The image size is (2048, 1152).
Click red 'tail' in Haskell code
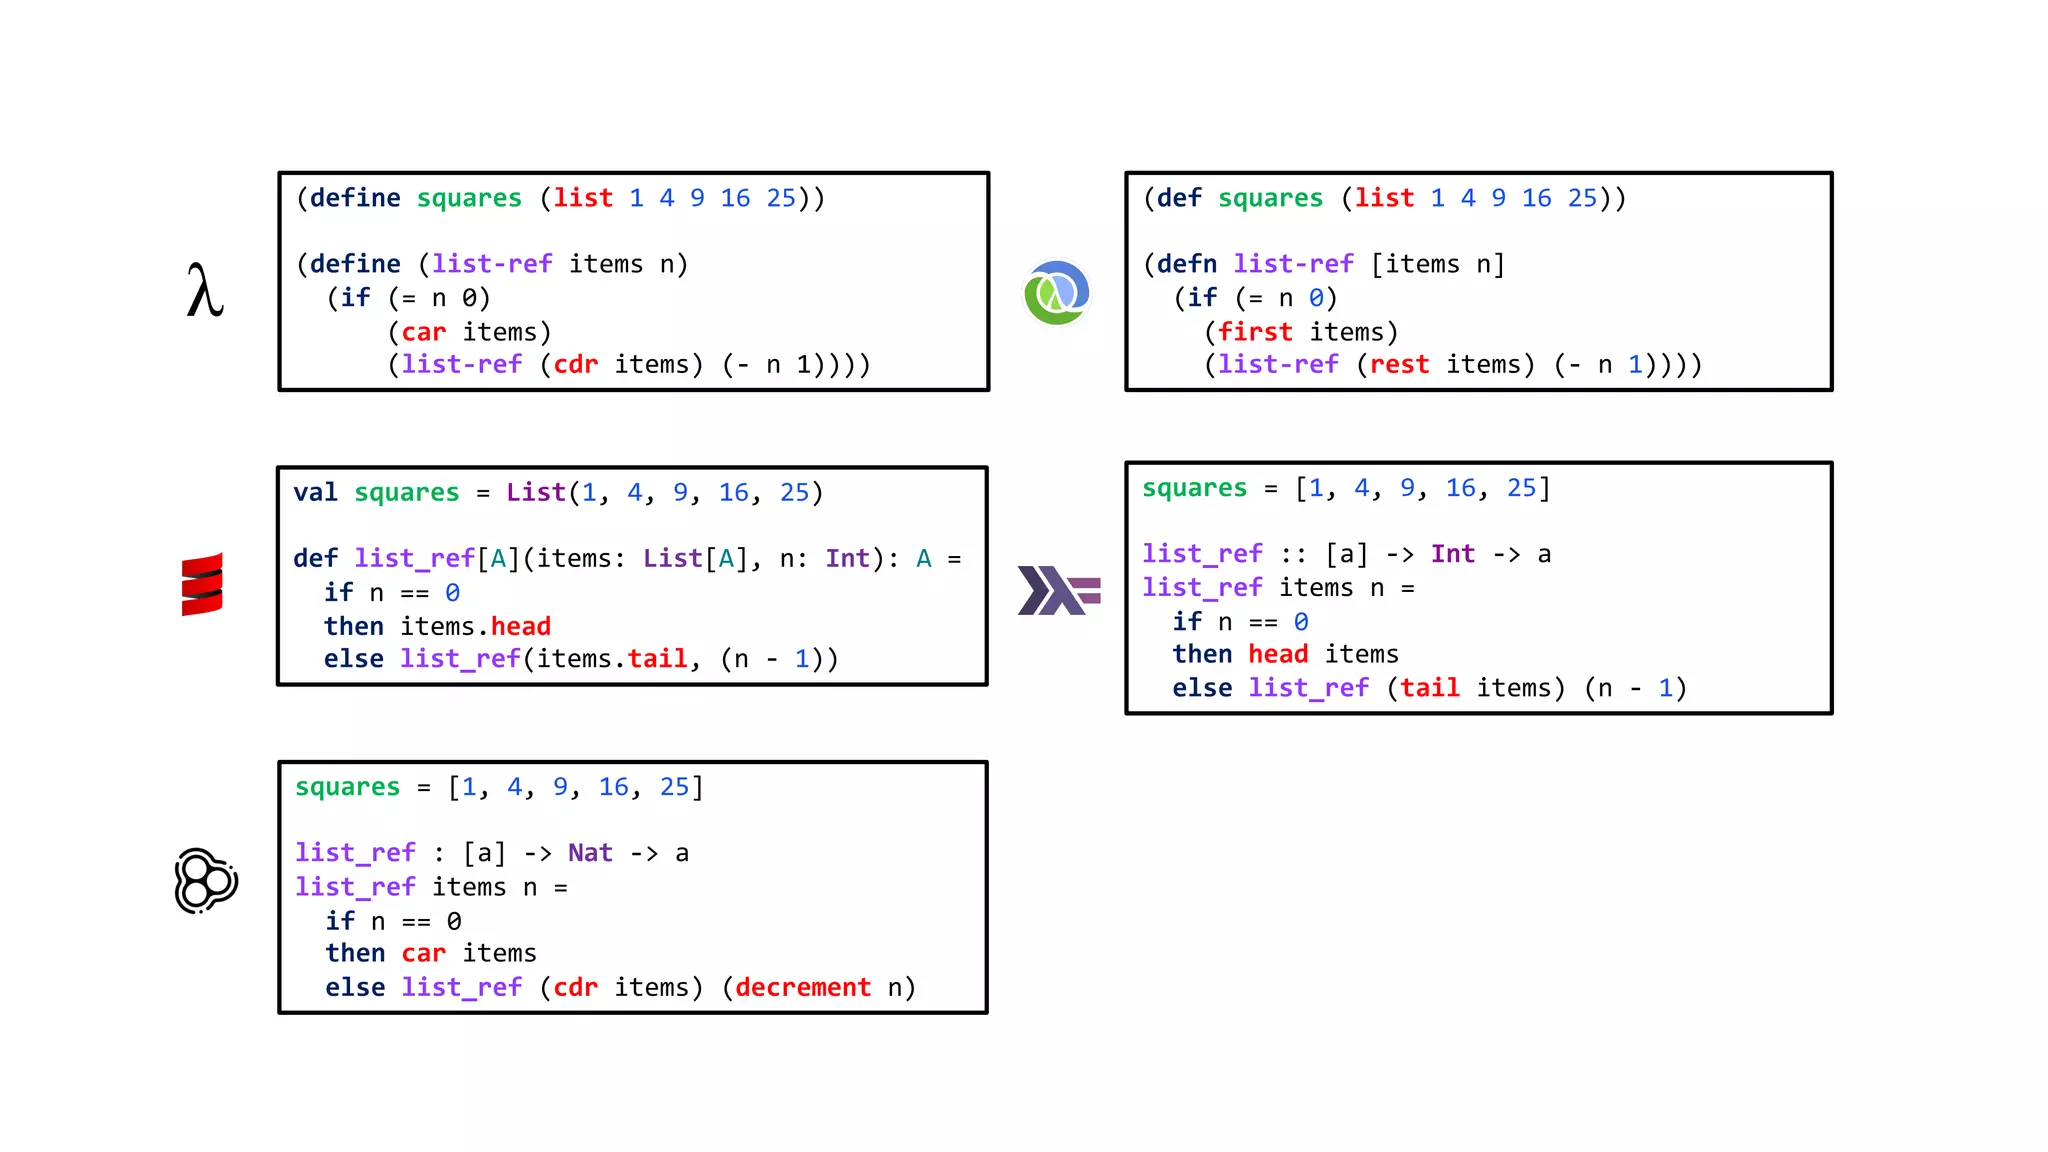pyautogui.click(x=1429, y=688)
